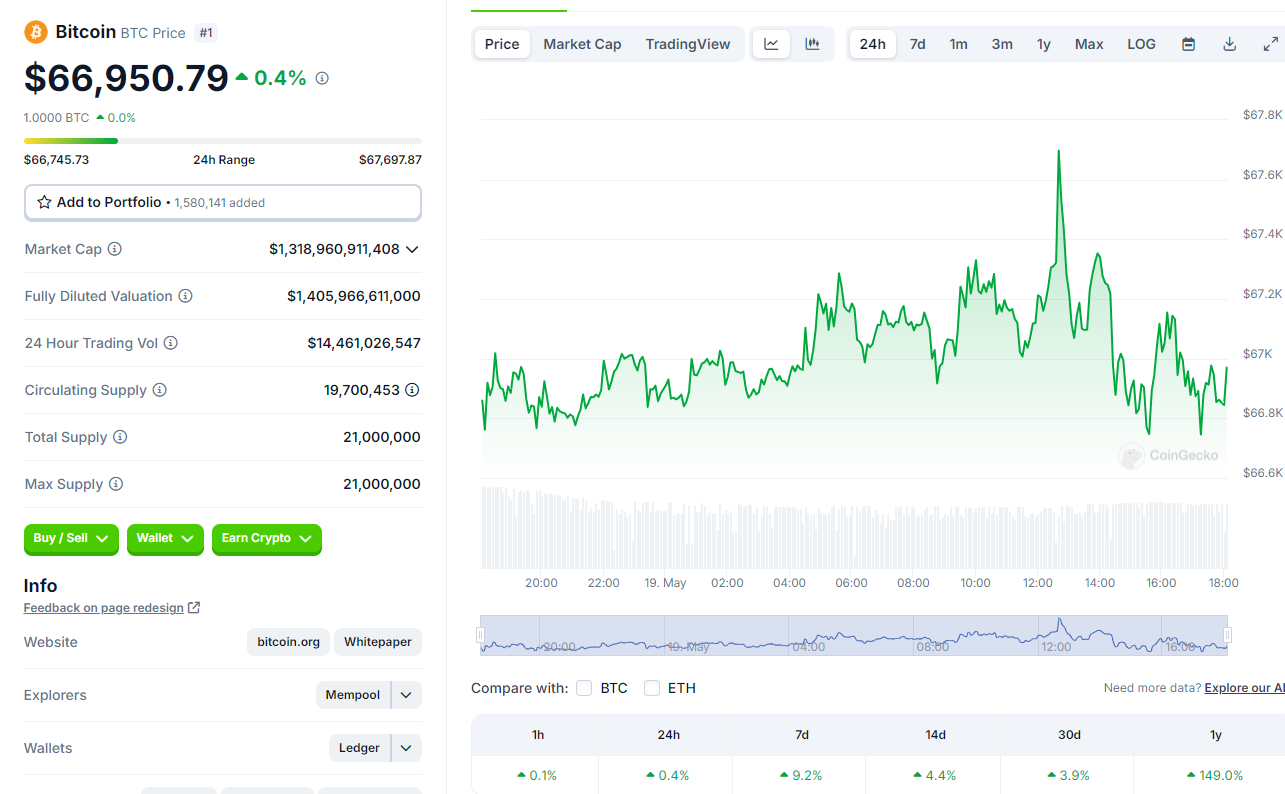Tick the ETH compare checkbox
1285x794 pixels.
click(x=652, y=688)
